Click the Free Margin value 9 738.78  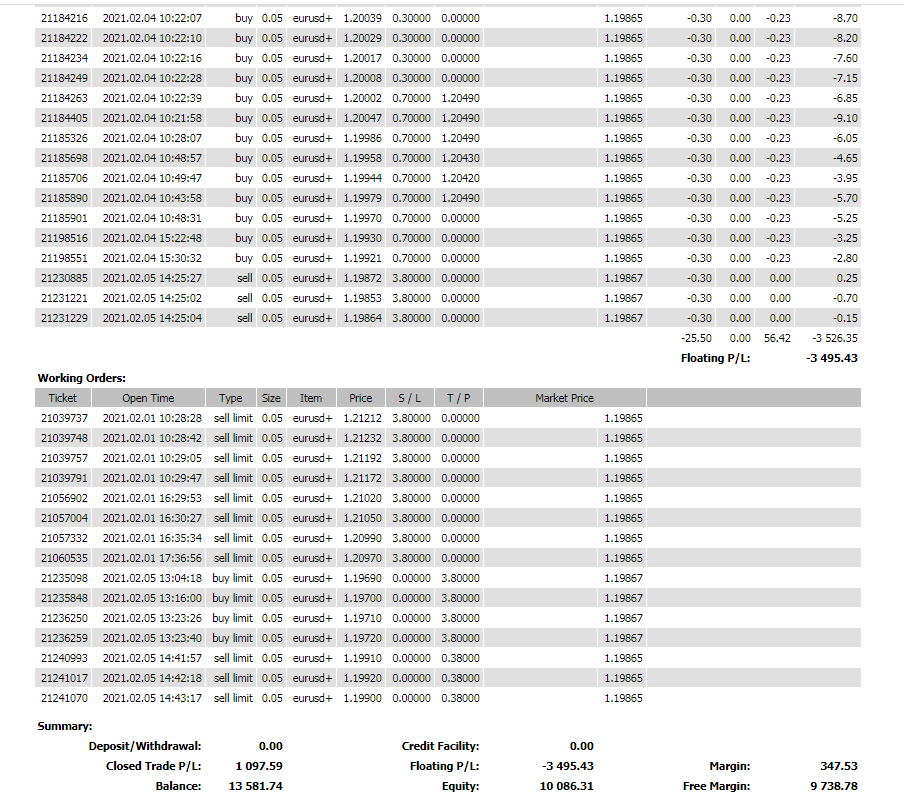831,786
